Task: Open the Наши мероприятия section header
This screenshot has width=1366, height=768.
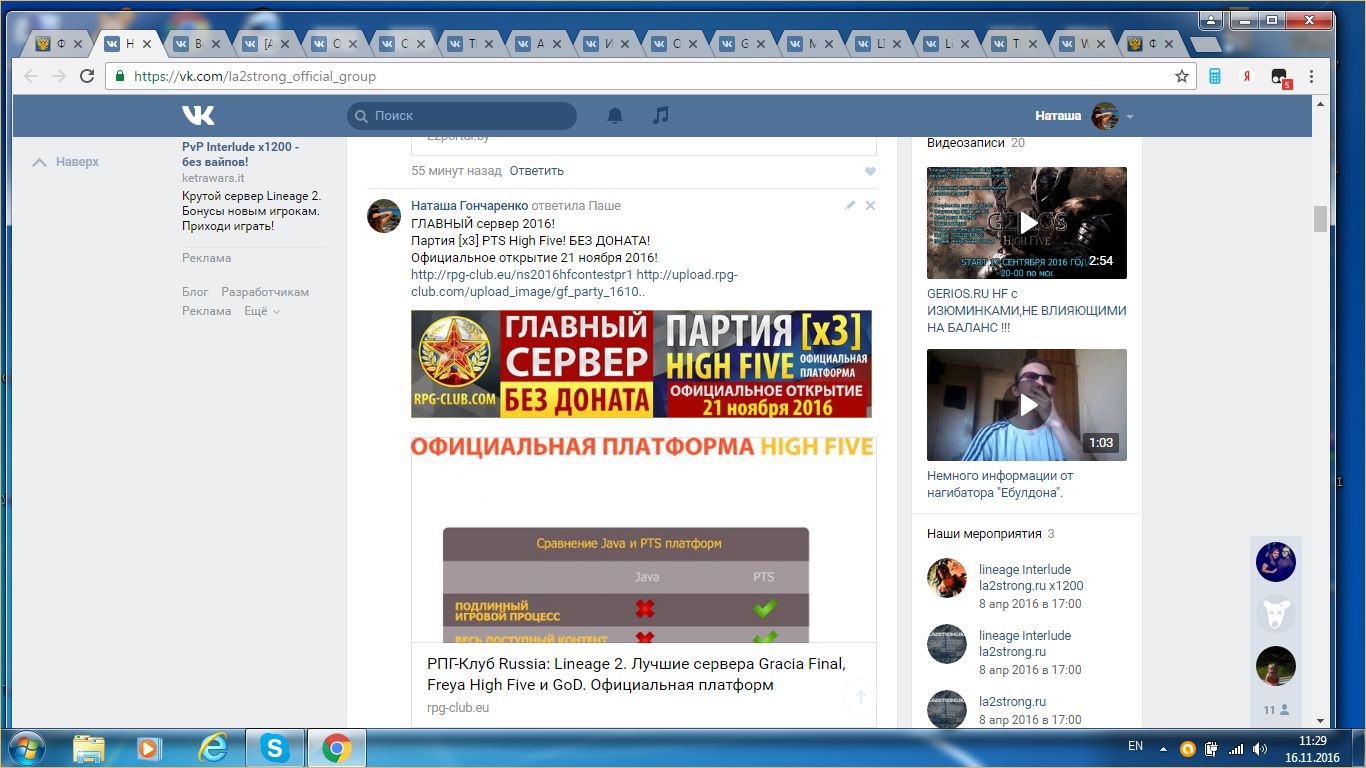Action: click(991, 534)
